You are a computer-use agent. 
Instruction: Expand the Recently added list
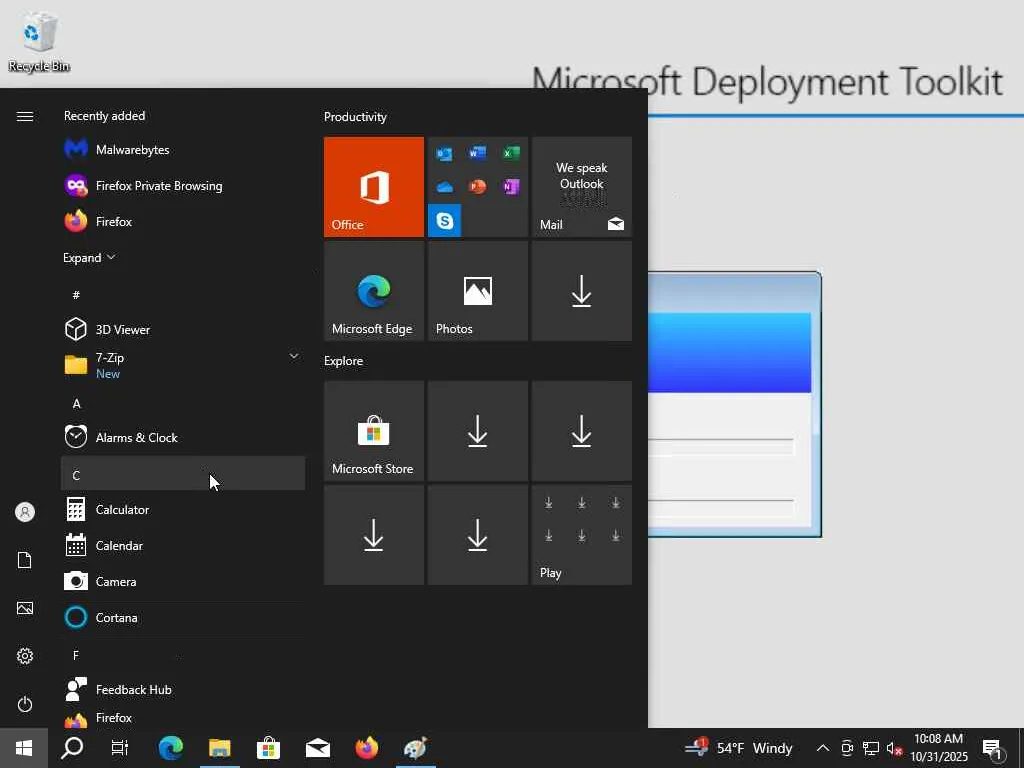tap(89, 257)
